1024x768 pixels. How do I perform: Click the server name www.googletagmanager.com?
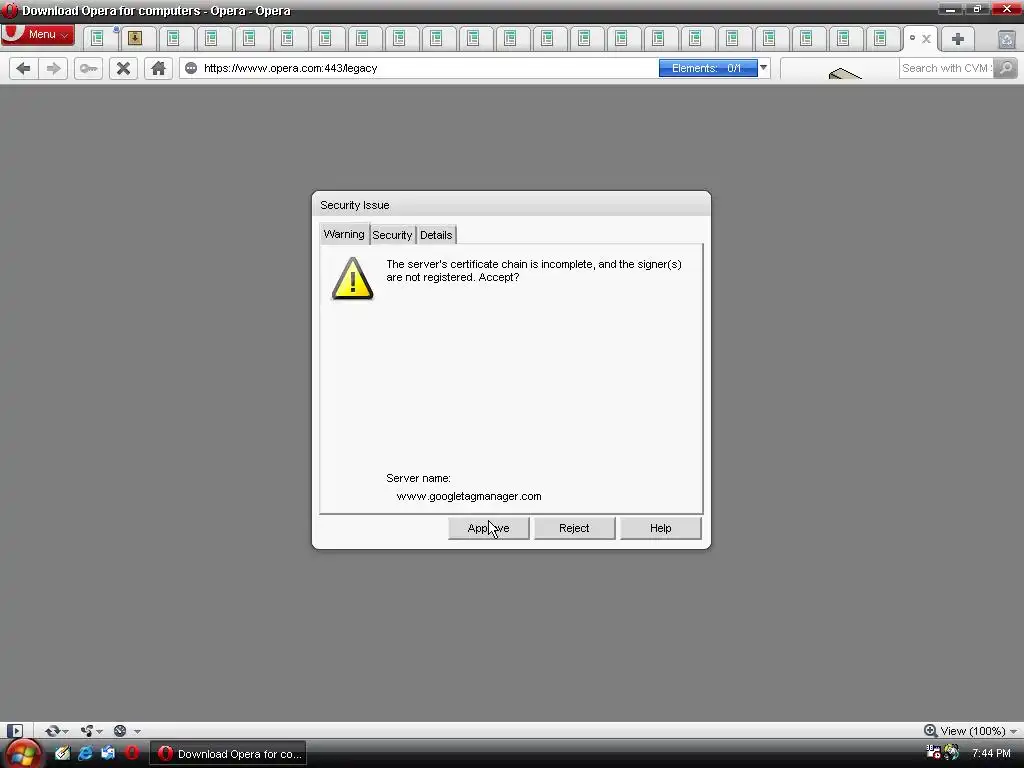point(469,496)
